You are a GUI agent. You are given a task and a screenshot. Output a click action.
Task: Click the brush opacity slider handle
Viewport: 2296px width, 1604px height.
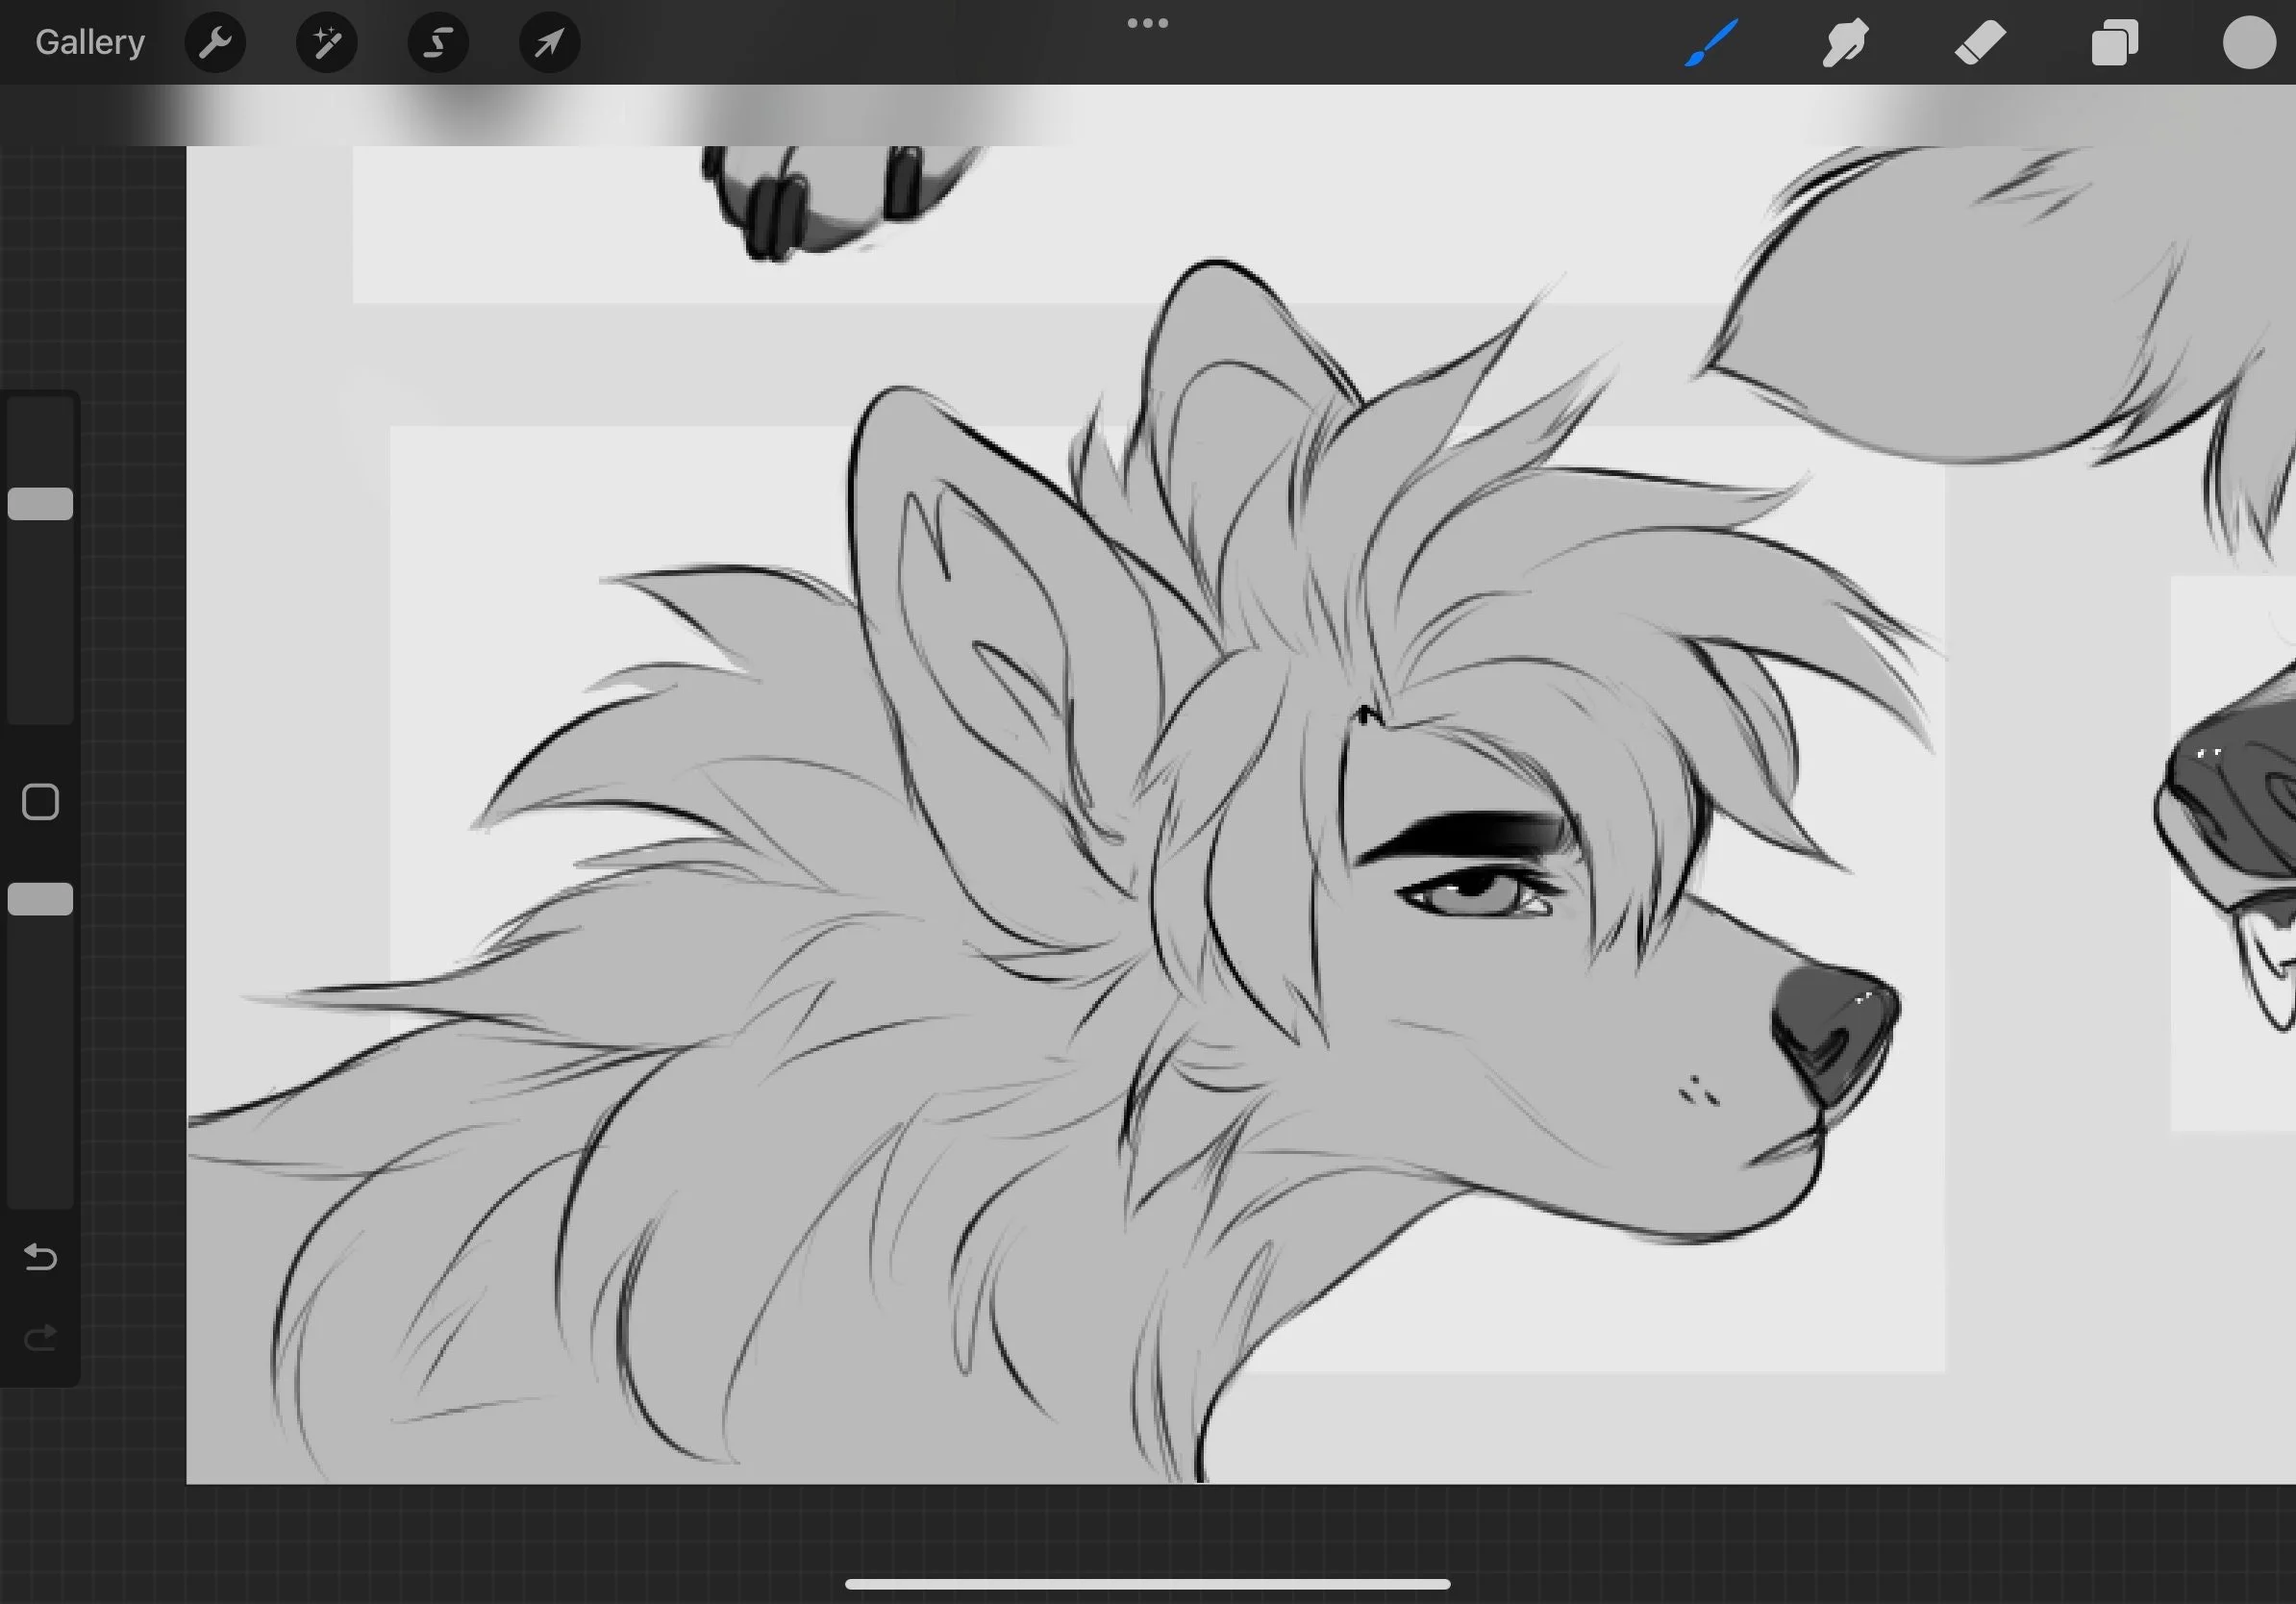pos(41,899)
